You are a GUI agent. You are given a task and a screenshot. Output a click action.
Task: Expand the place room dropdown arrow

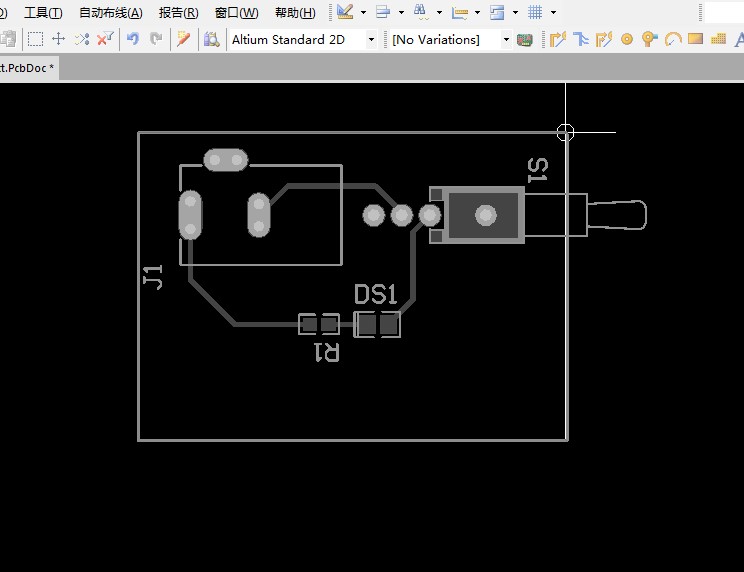pyautogui.click(x=515, y=12)
